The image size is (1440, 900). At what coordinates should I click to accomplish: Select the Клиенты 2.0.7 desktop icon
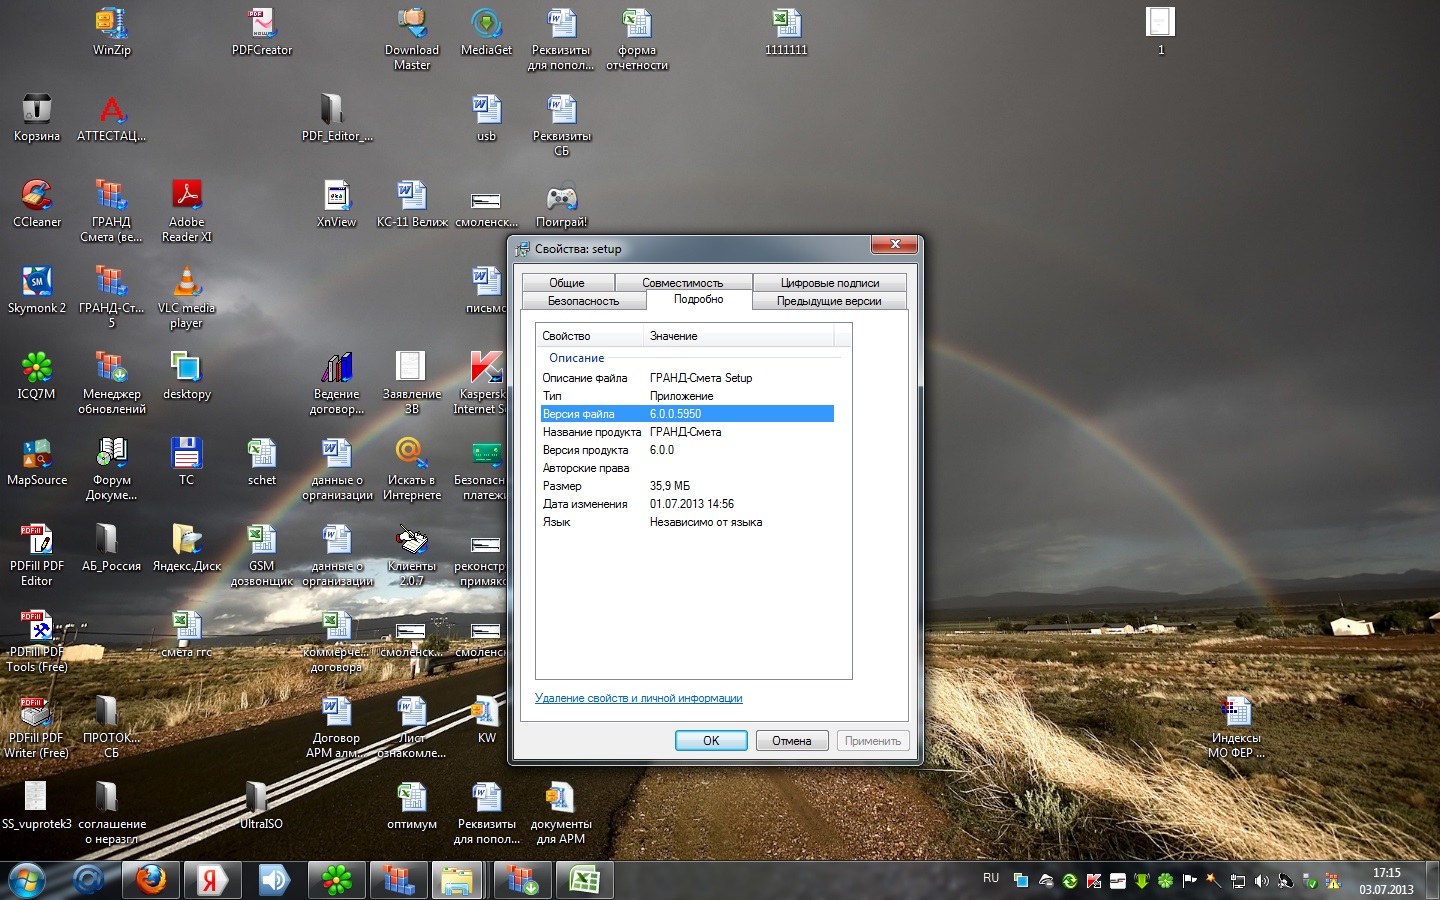(x=412, y=555)
